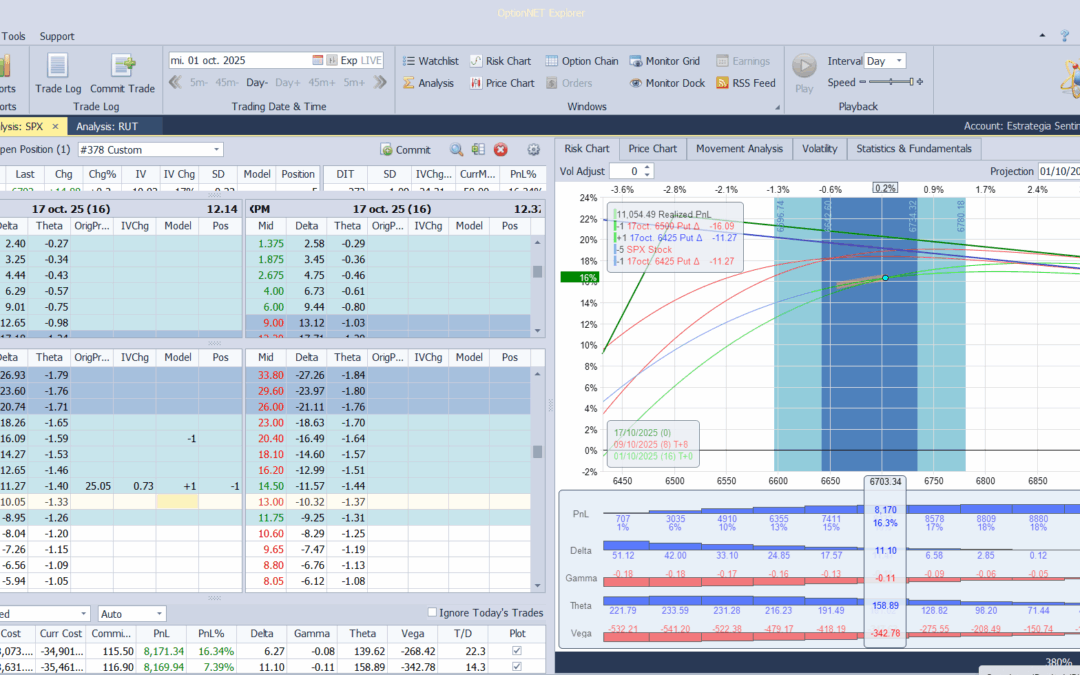
Task: Click the Commit button
Action: point(405,149)
